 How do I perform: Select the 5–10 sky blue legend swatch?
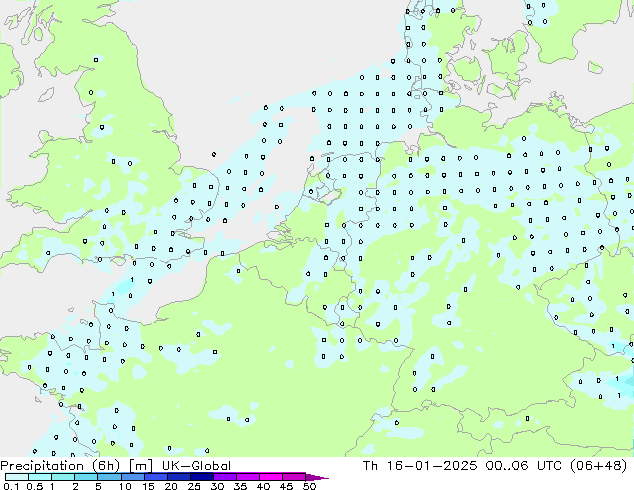pyautogui.click(x=109, y=477)
